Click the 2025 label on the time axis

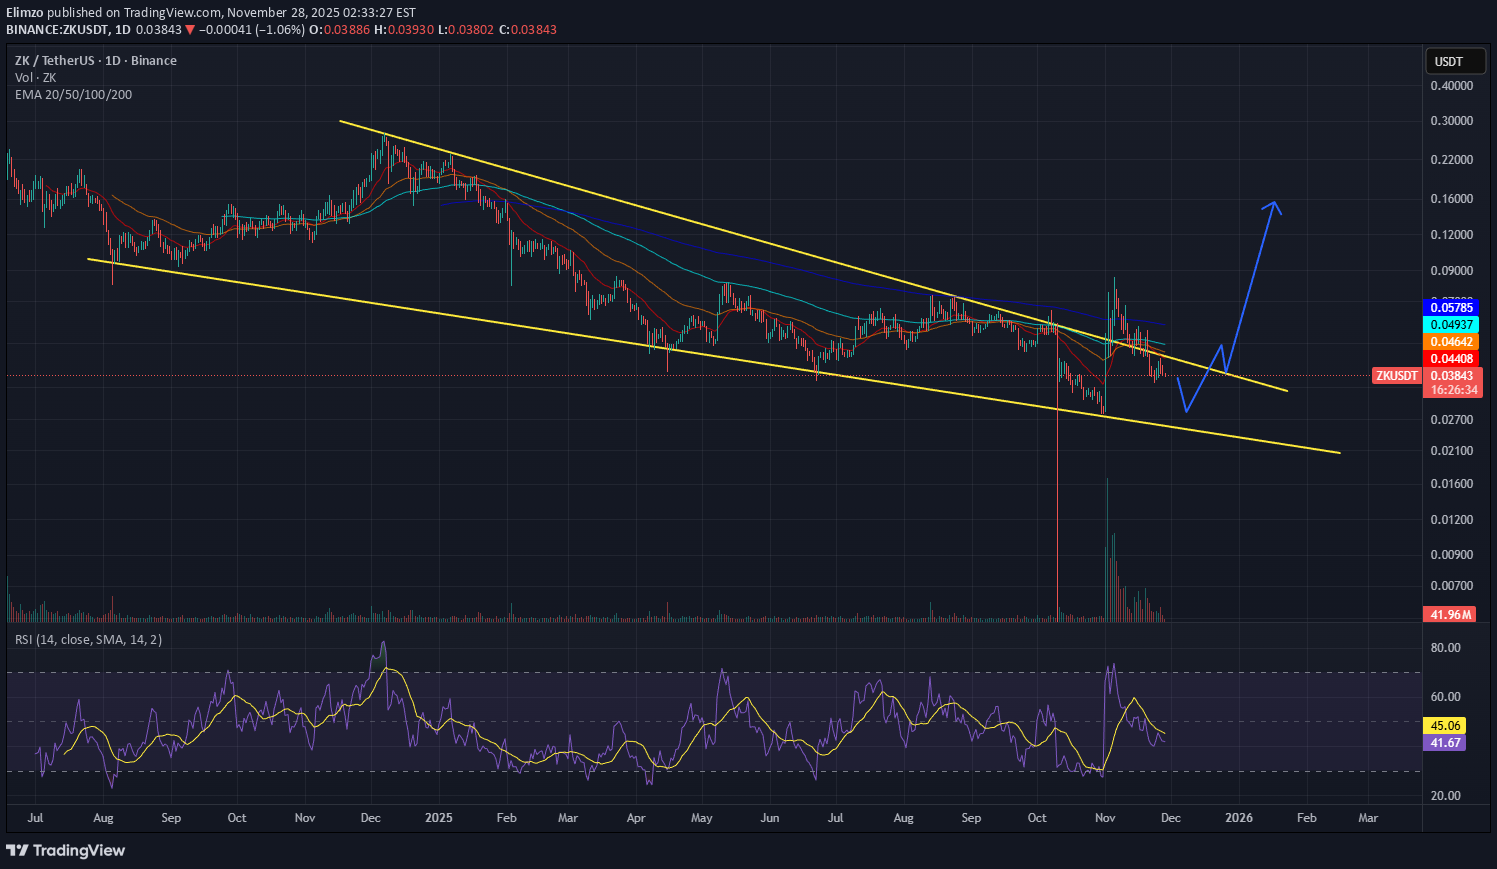pos(438,818)
